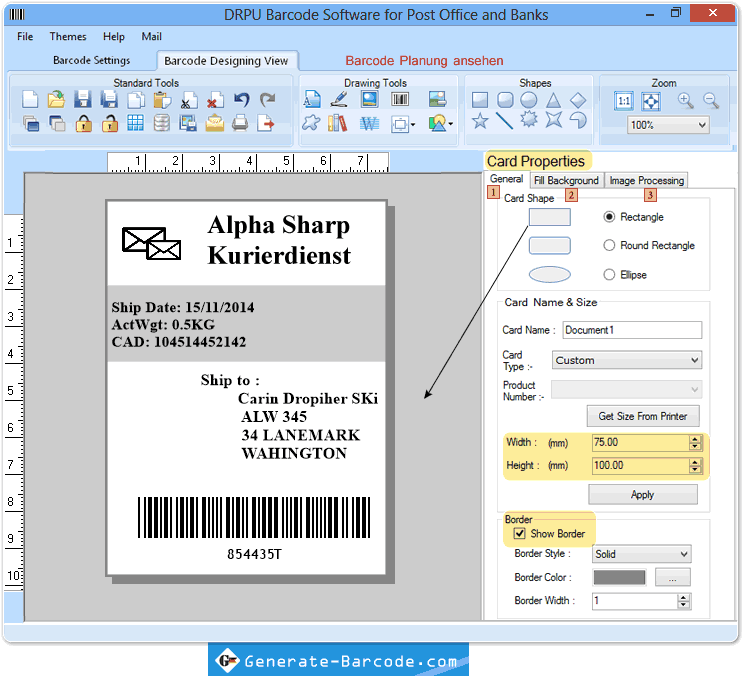Insert WordArt with the W icon
The width and height of the screenshot is (744, 676).
(369, 124)
